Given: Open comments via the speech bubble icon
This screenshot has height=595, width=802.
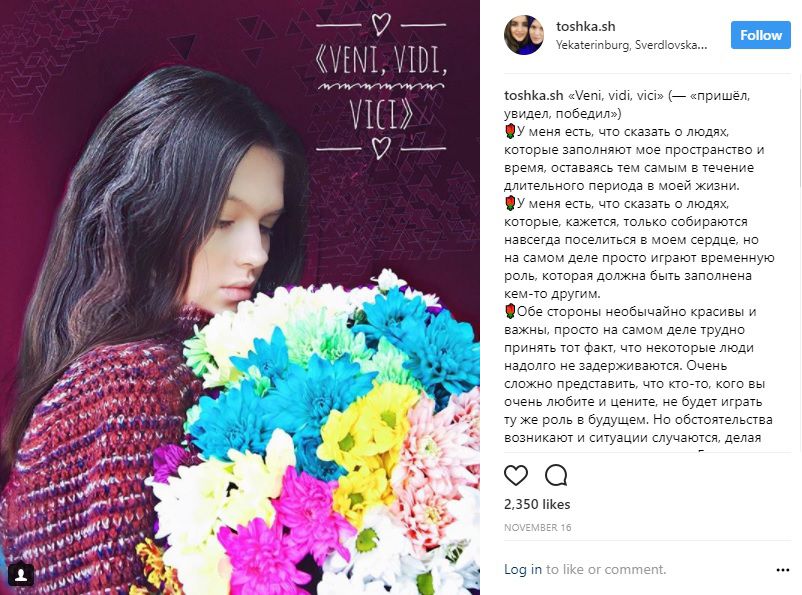Looking at the screenshot, I should (x=556, y=475).
